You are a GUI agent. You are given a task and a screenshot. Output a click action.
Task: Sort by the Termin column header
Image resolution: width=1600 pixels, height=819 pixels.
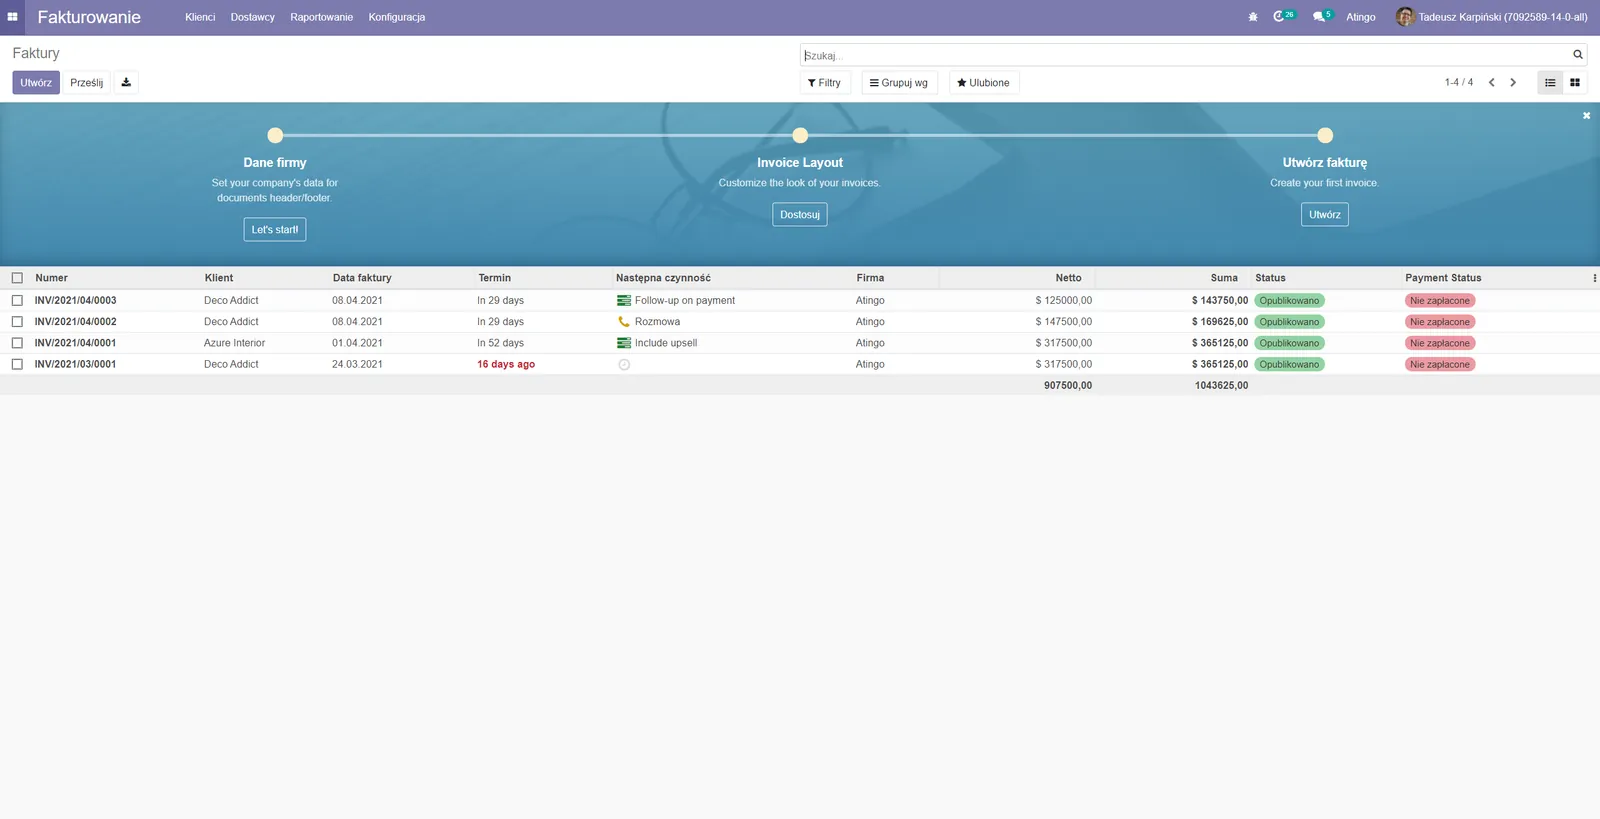pos(494,278)
